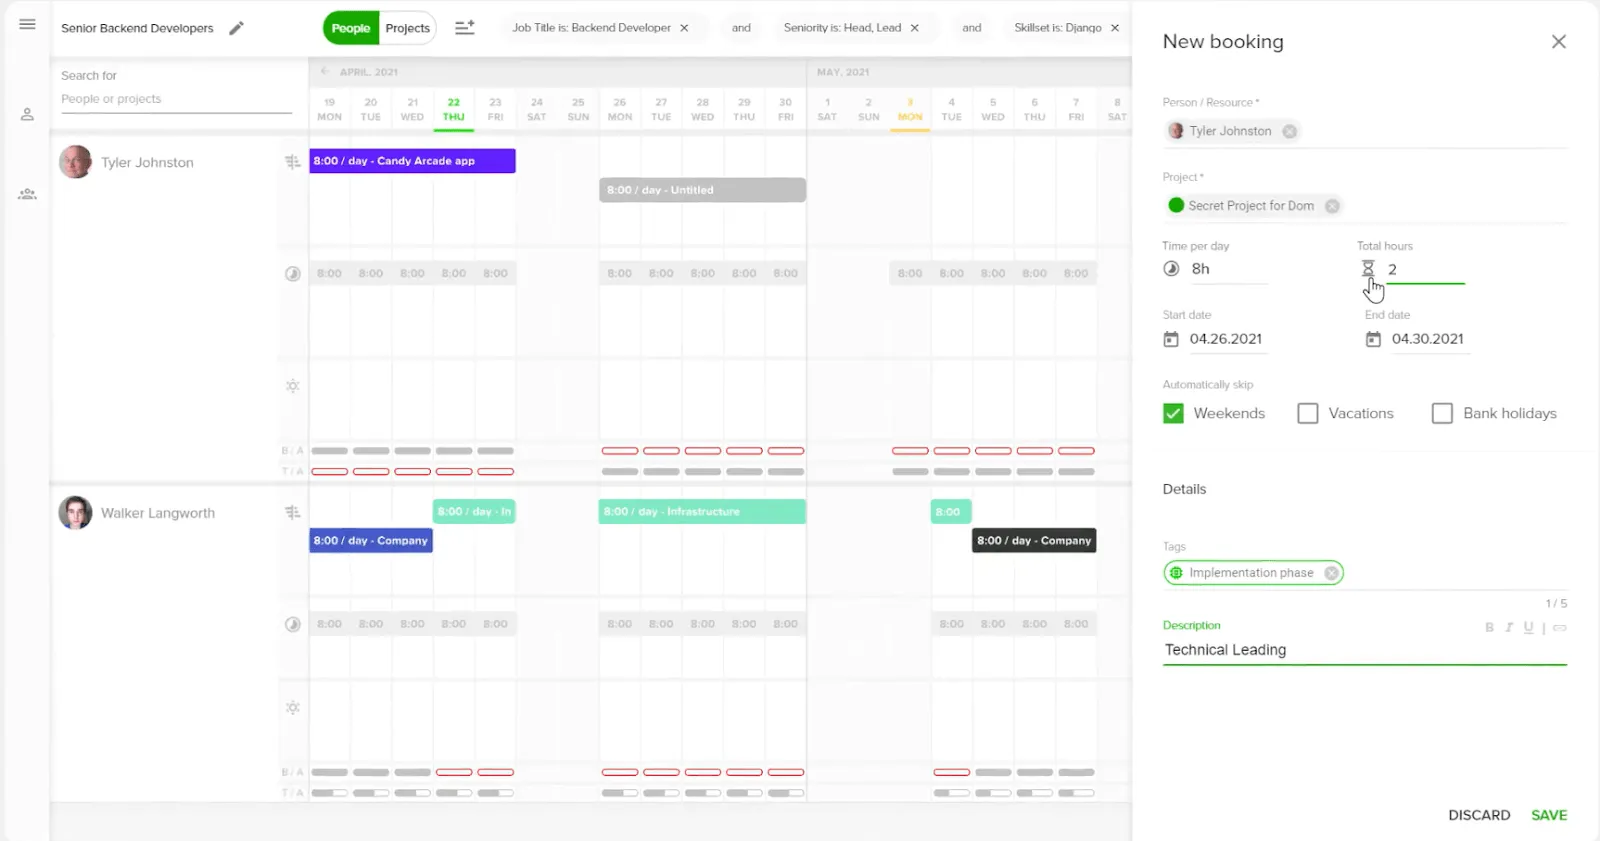Click Walker Langworth's clock capacity icon
This screenshot has width=1600, height=841.
tap(293, 624)
